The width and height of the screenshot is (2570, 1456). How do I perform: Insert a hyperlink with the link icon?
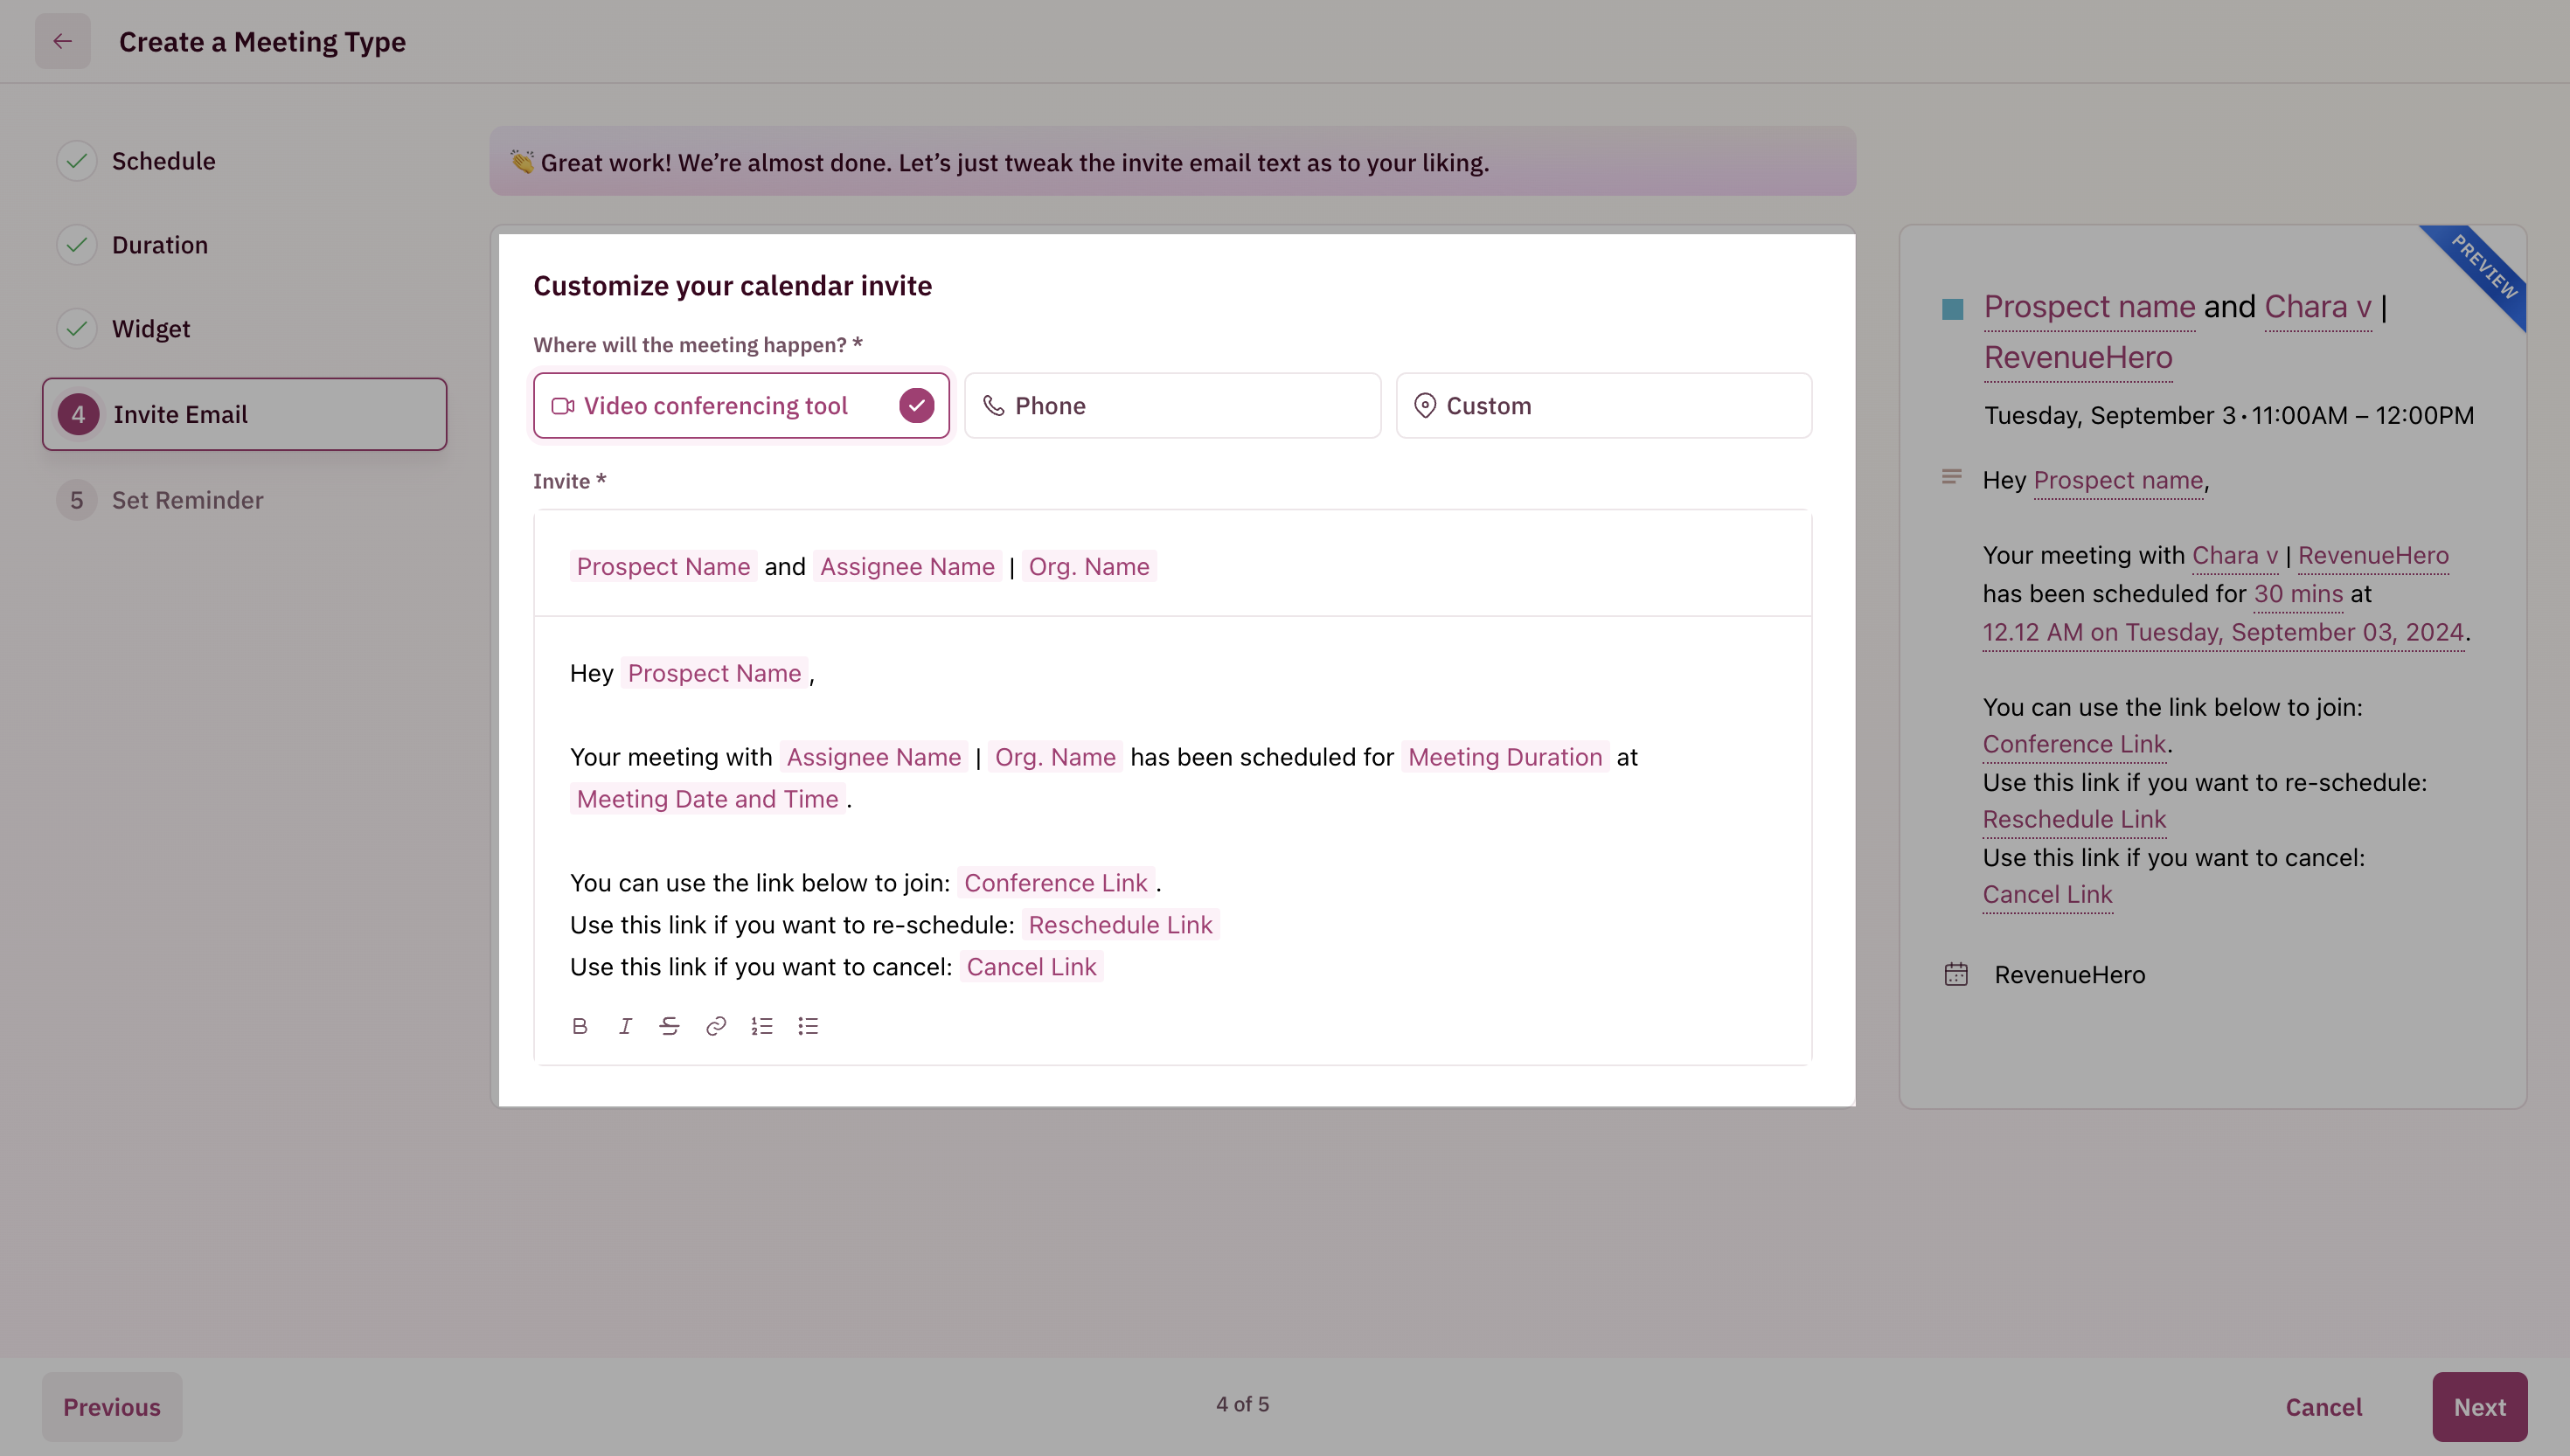coord(716,1025)
